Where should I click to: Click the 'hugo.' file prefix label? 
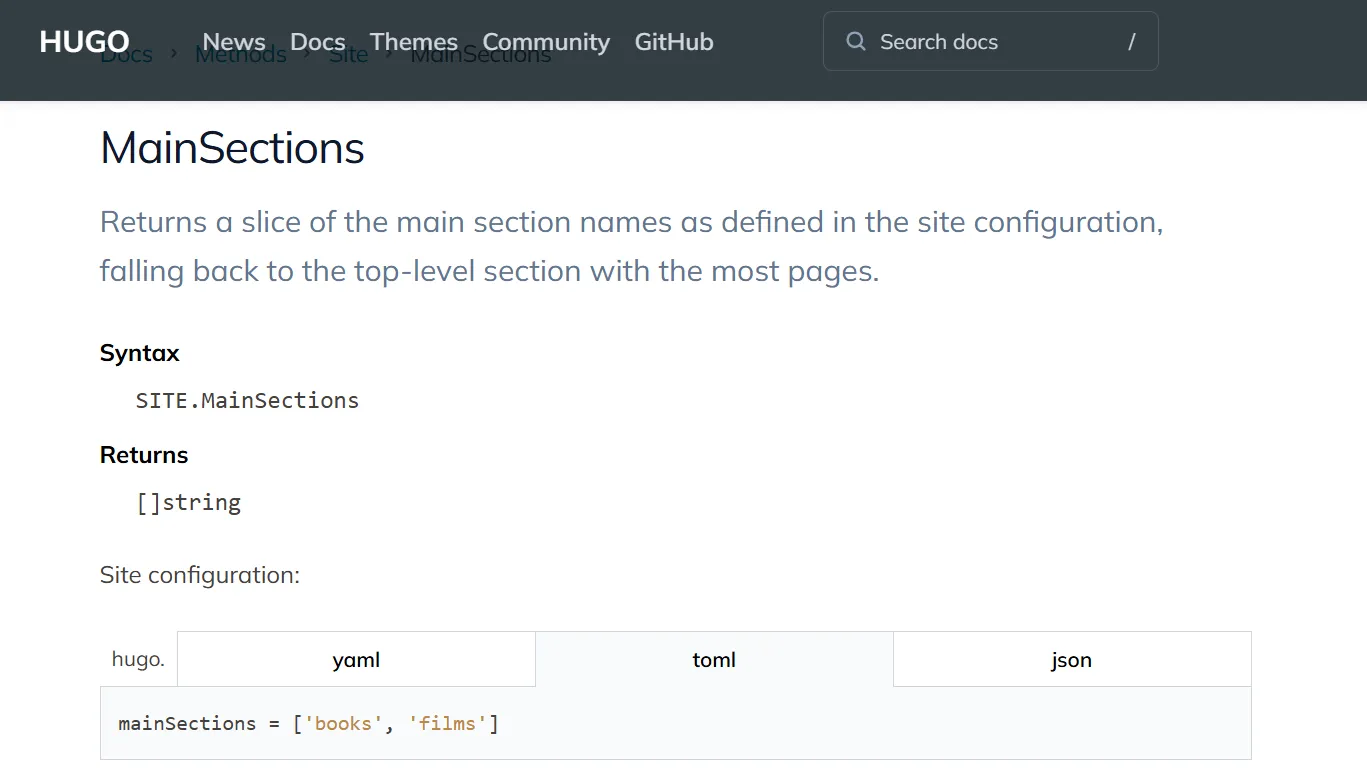[x=138, y=659]
